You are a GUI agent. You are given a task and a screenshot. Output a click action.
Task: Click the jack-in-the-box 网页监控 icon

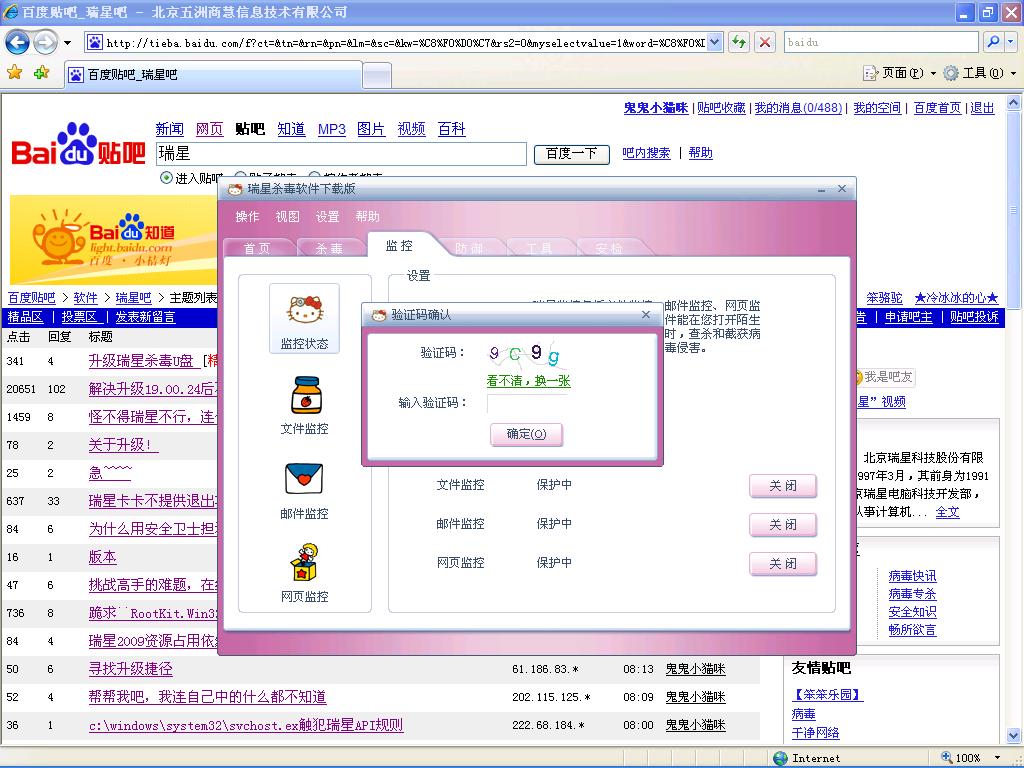coord(304,562)
